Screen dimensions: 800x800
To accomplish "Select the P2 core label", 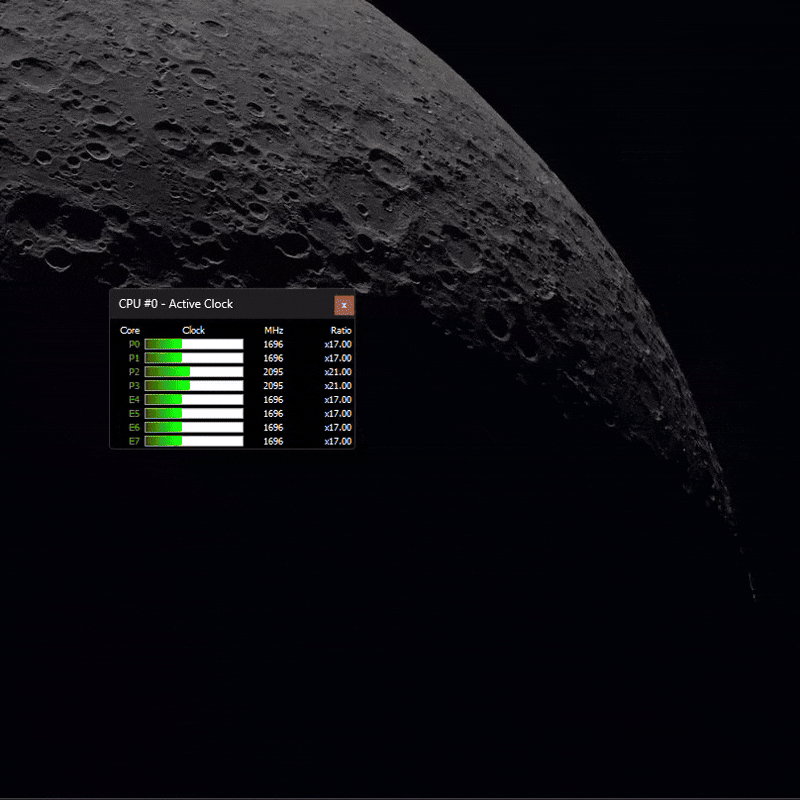I will 134,372.
